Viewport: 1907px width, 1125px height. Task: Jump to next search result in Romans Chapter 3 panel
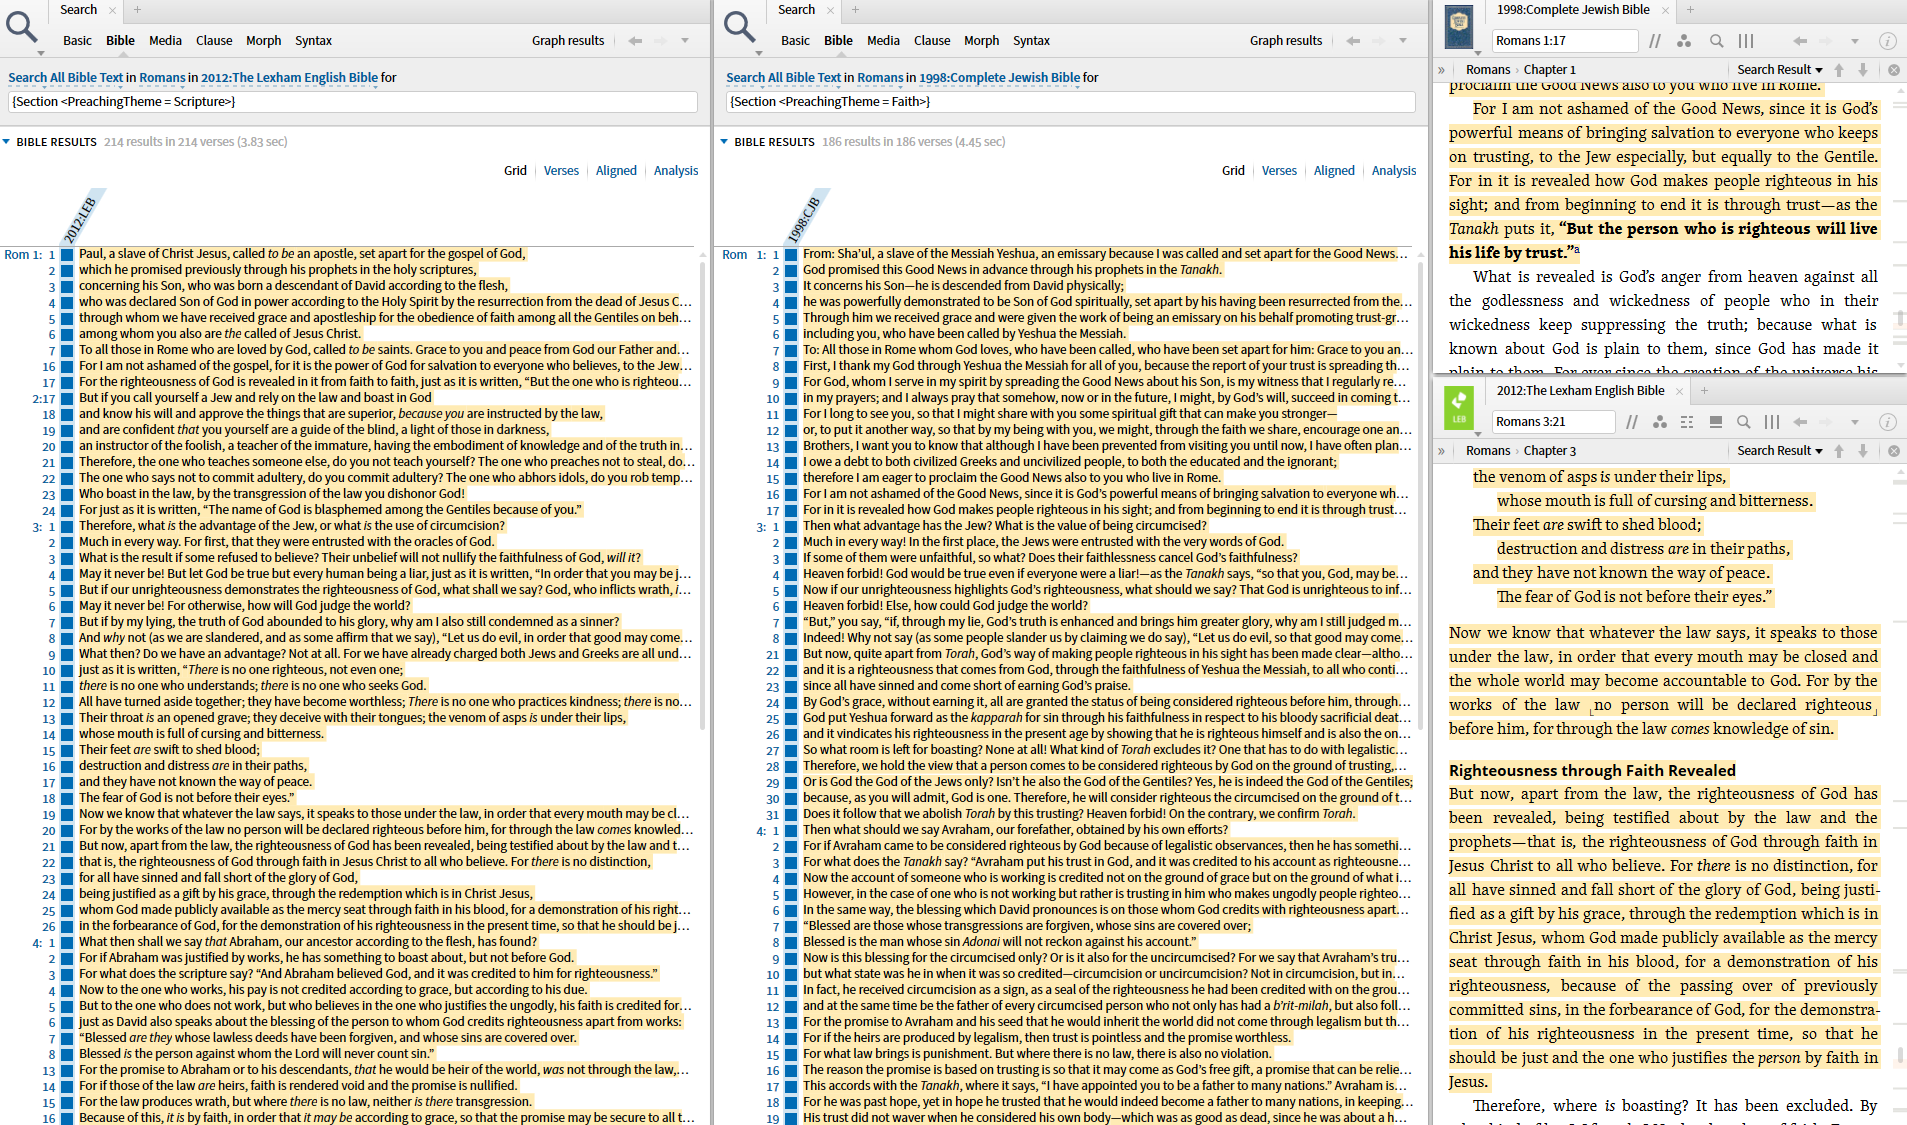coord(1863,451)
